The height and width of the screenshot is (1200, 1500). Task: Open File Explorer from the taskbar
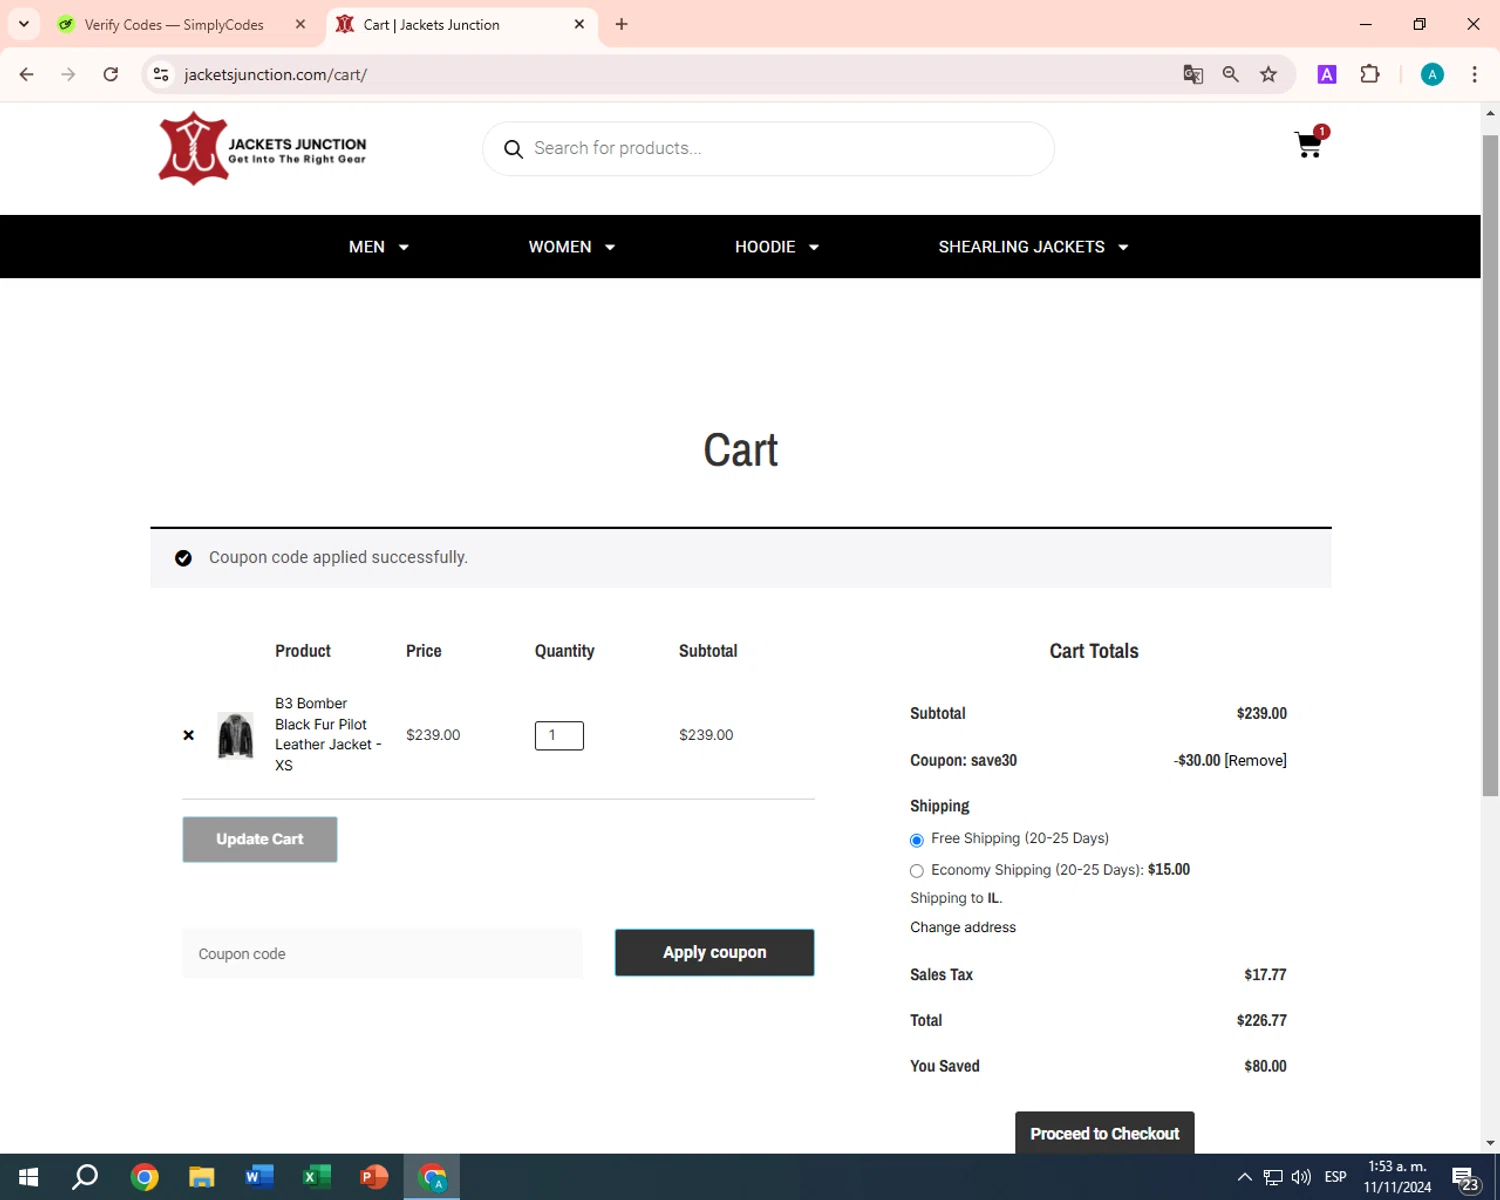(202, 1177)
